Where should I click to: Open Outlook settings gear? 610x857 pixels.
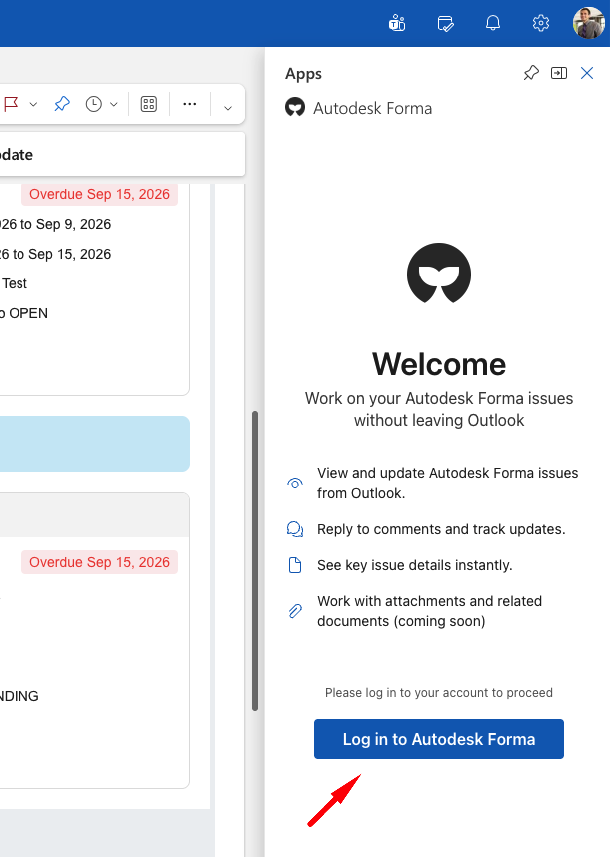(541, 23)
